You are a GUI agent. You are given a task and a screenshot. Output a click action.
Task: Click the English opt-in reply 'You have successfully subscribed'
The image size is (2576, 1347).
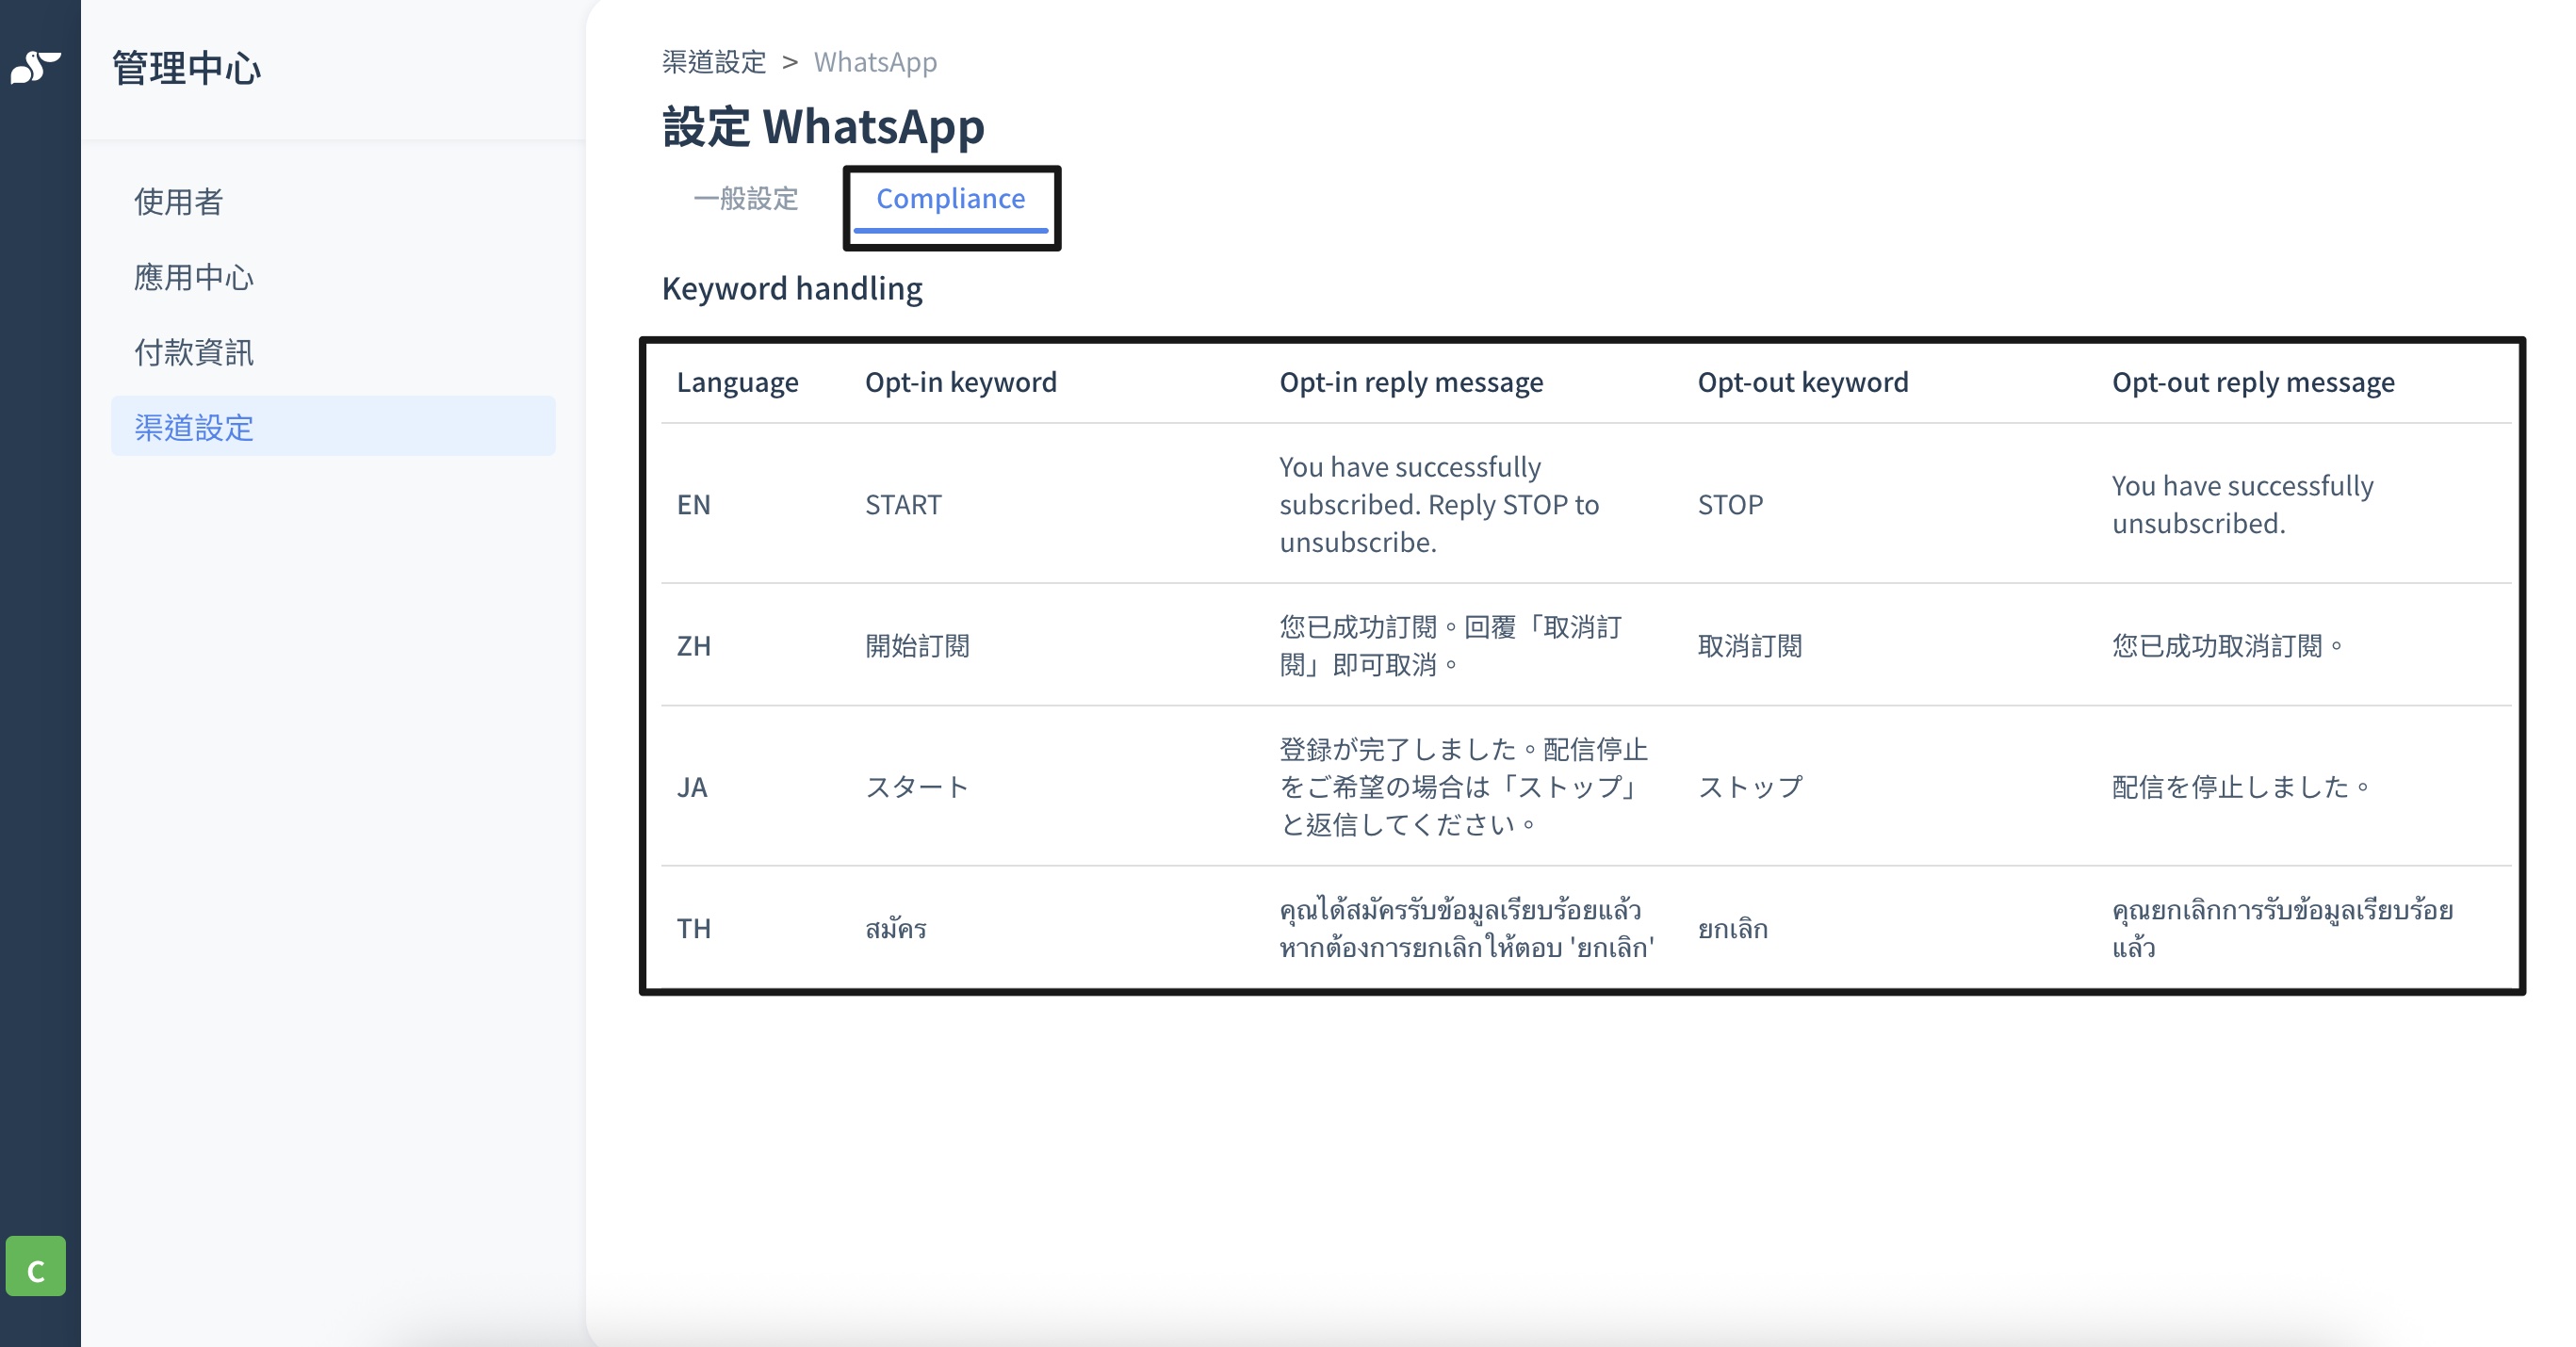(x=1439, y=504)
